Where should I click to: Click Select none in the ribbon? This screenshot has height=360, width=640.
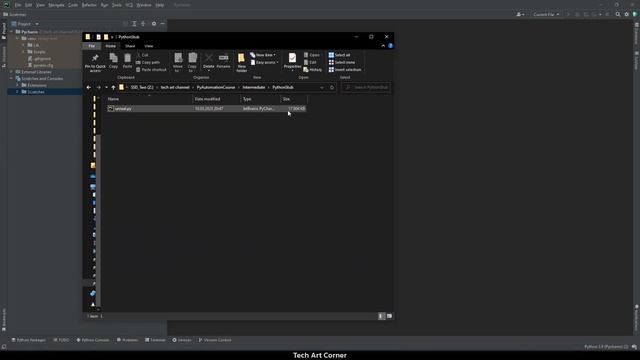click(x=342, y=62)
